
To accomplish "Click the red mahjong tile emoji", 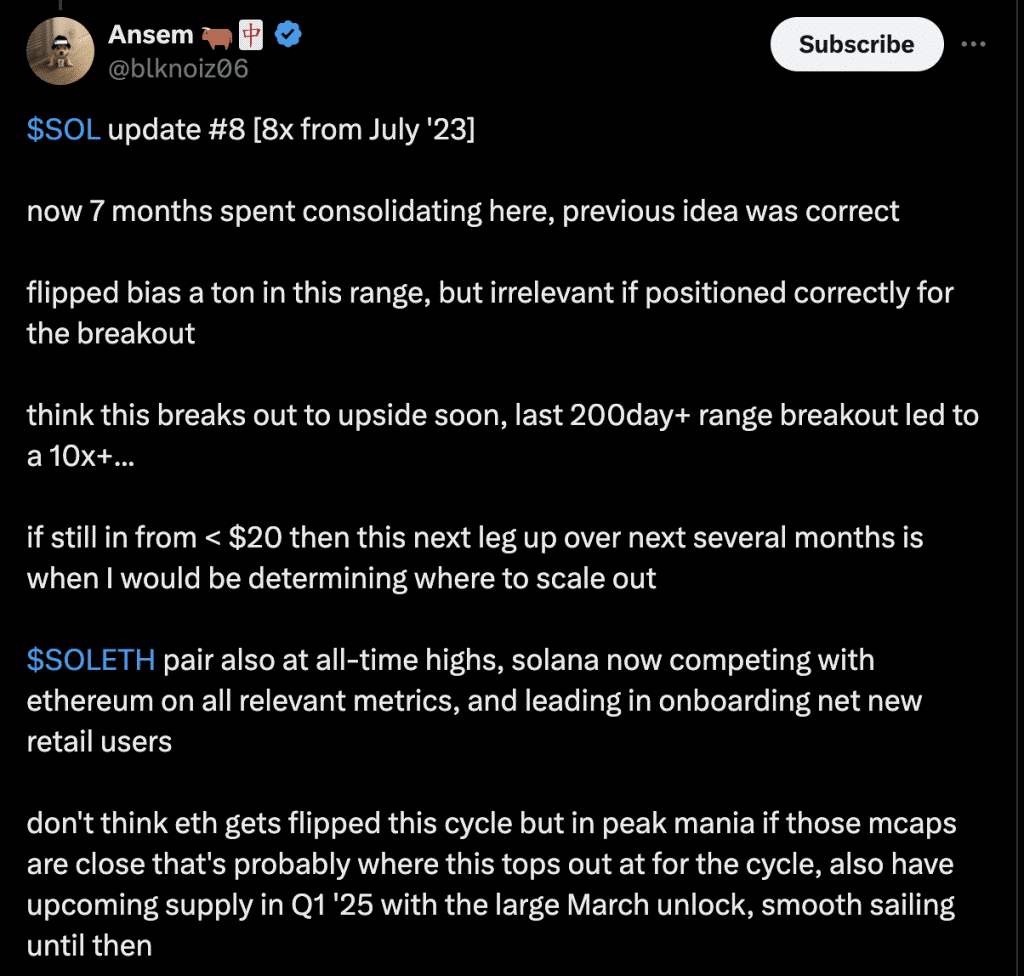I will 251,35.
